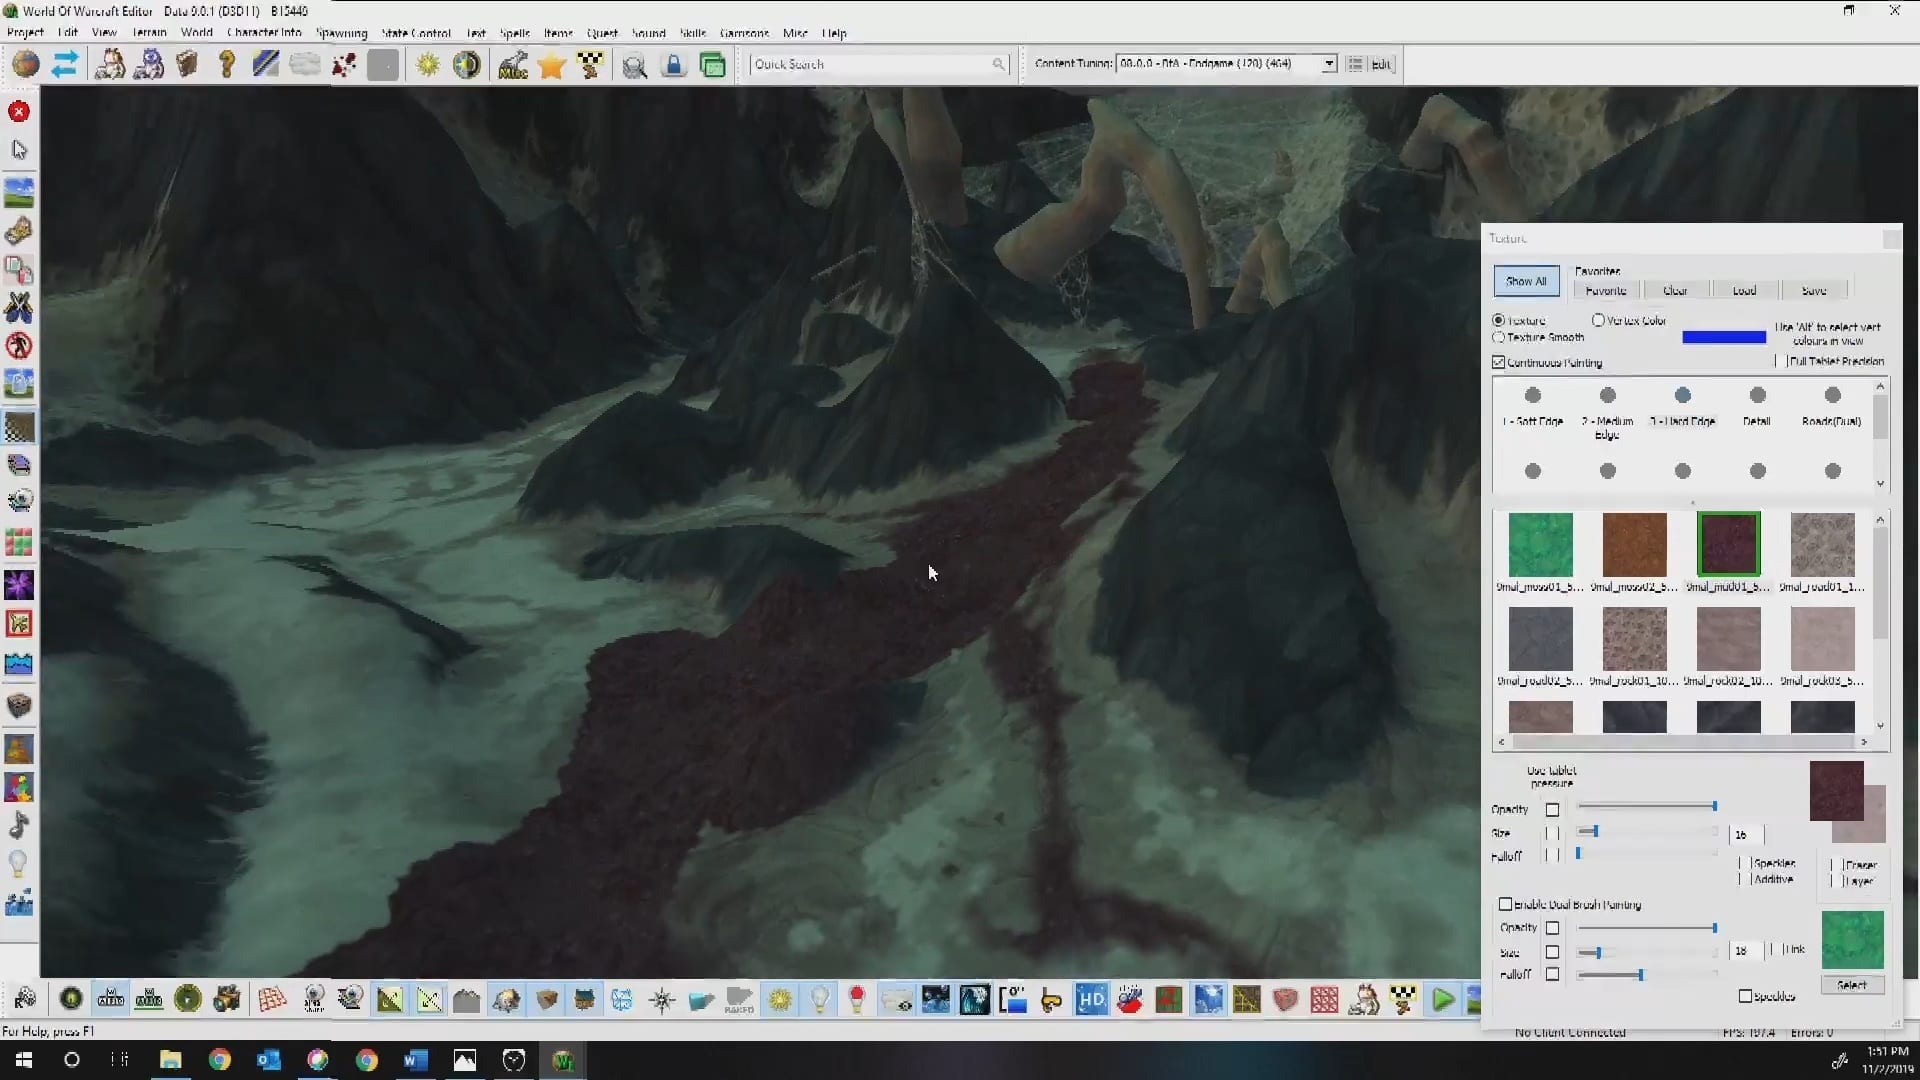This screenshot has height=1080, width=1920.
Task: Click the HD icon in bottom toolbar
Action: click(x=1091, y=999)
